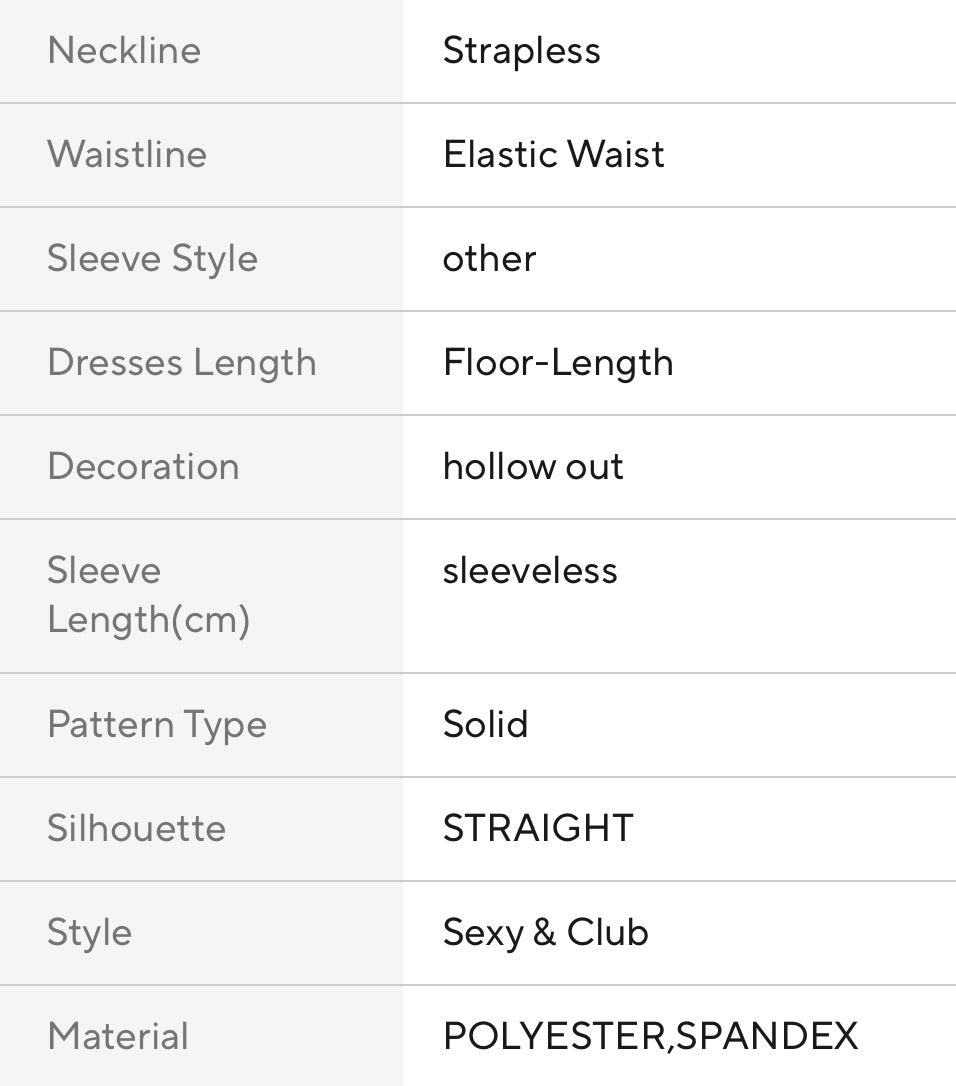
Task: Tap the Silhouette row label
Action: coord(136,828)
